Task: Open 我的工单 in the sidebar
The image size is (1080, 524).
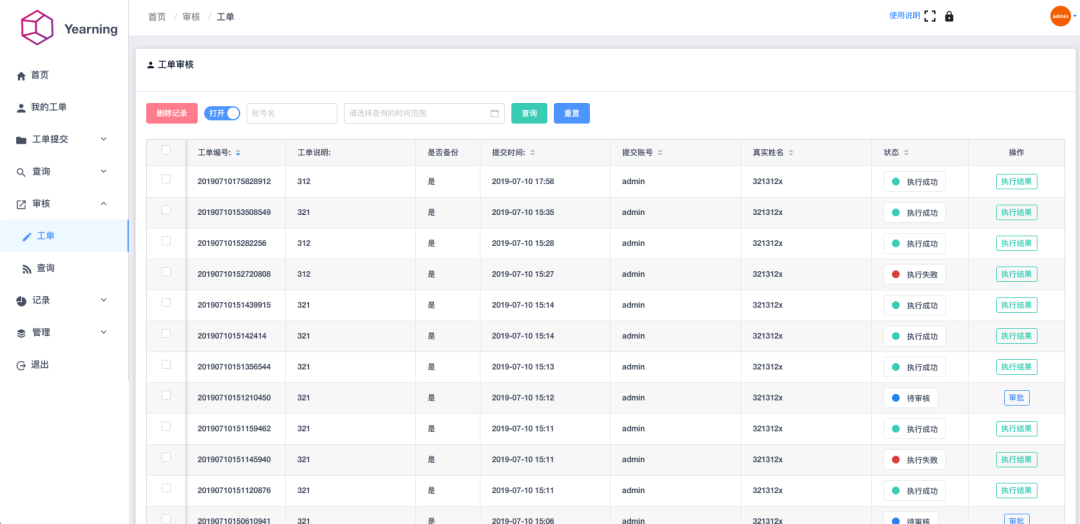Action: point(64,107)
